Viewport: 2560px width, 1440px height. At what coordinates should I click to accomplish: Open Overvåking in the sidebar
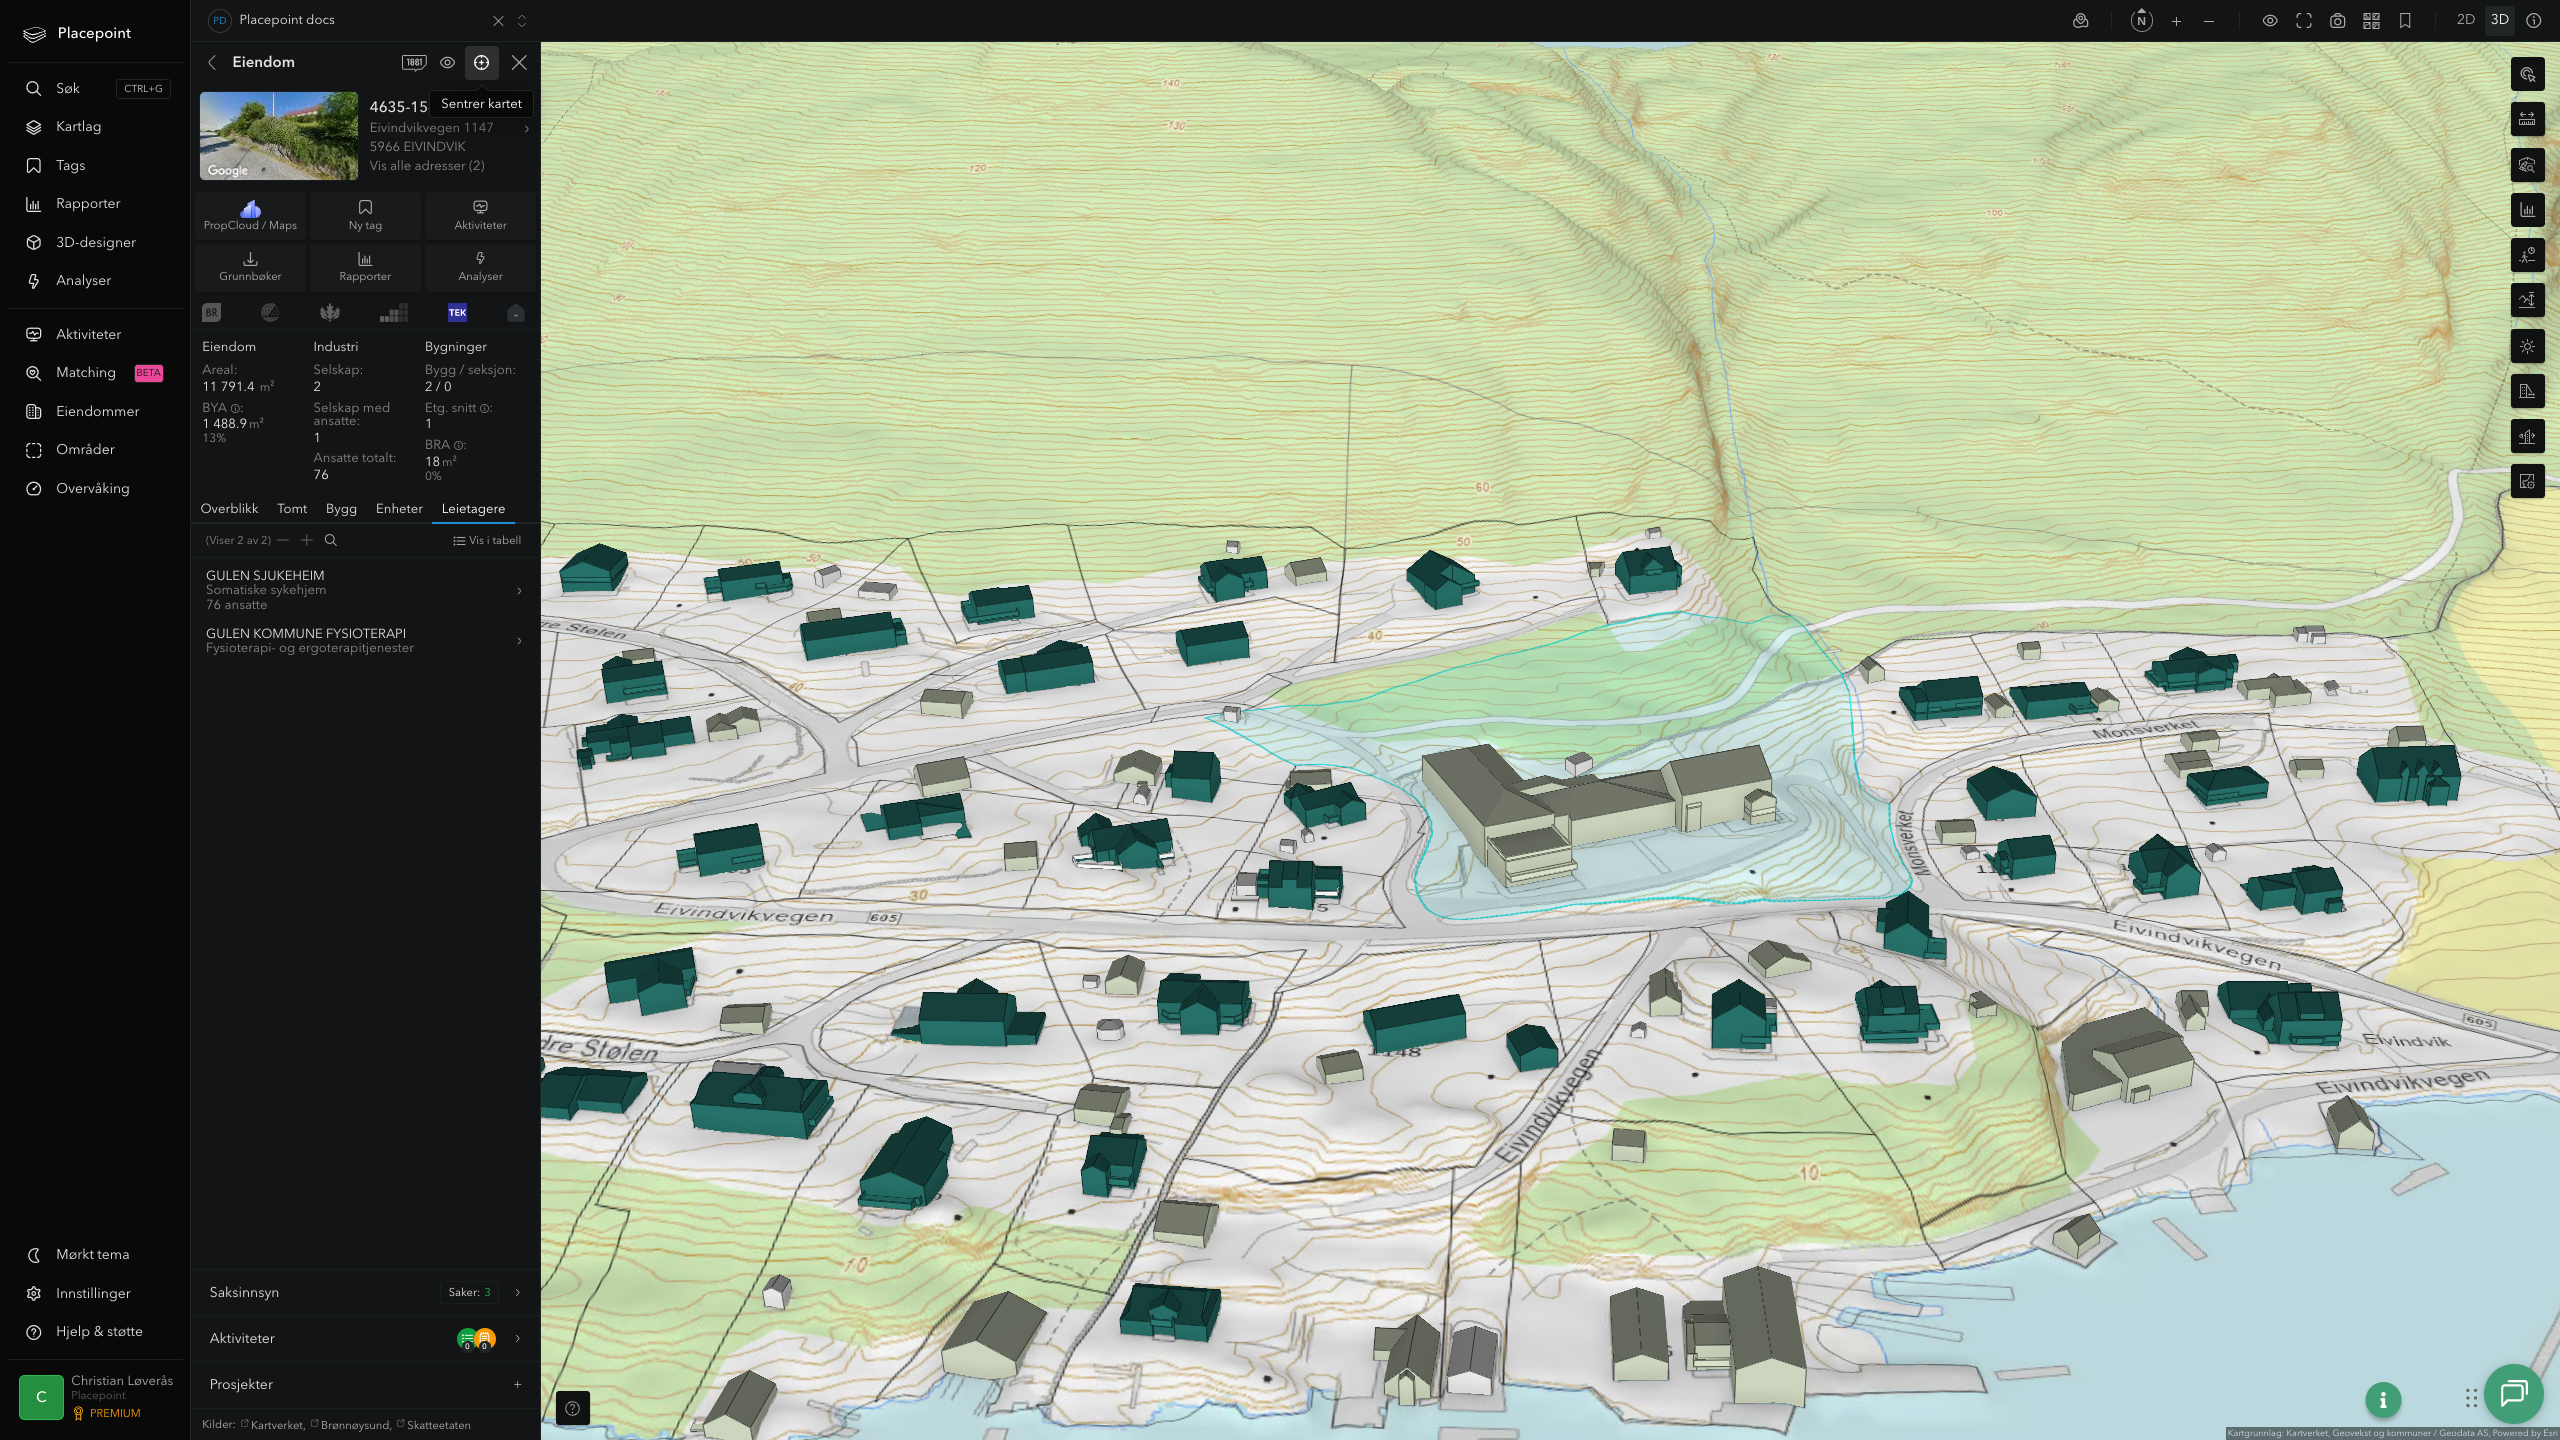pos(93,488)
